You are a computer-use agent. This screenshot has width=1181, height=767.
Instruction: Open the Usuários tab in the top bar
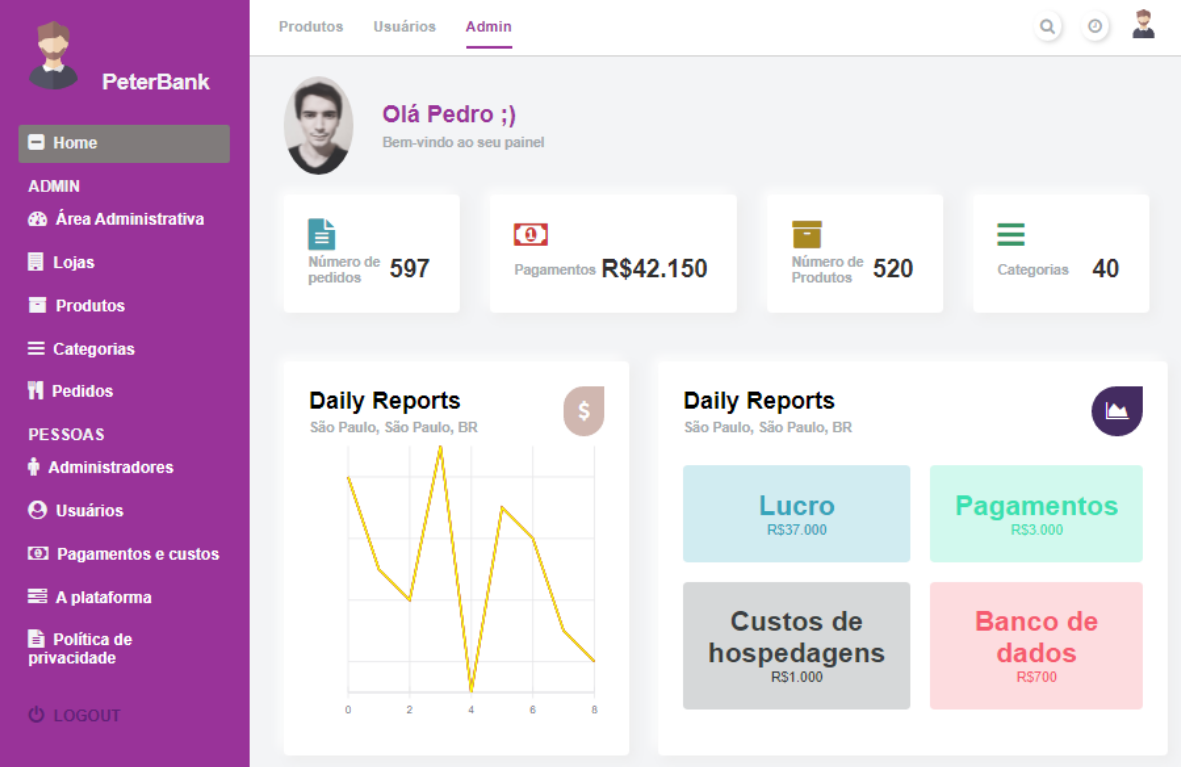[x=404, y=27]
